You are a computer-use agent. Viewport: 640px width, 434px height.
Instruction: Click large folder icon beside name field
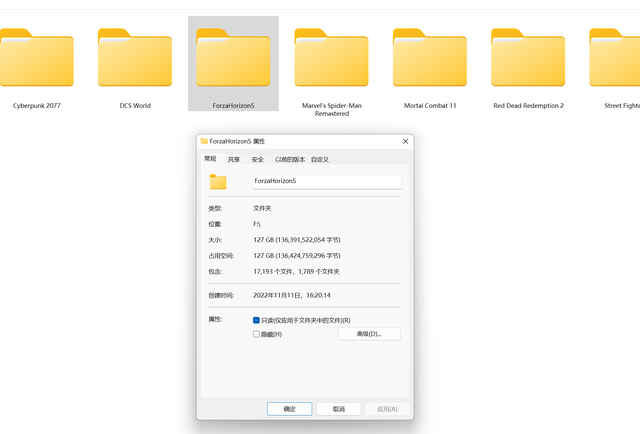tap(218, 182)
